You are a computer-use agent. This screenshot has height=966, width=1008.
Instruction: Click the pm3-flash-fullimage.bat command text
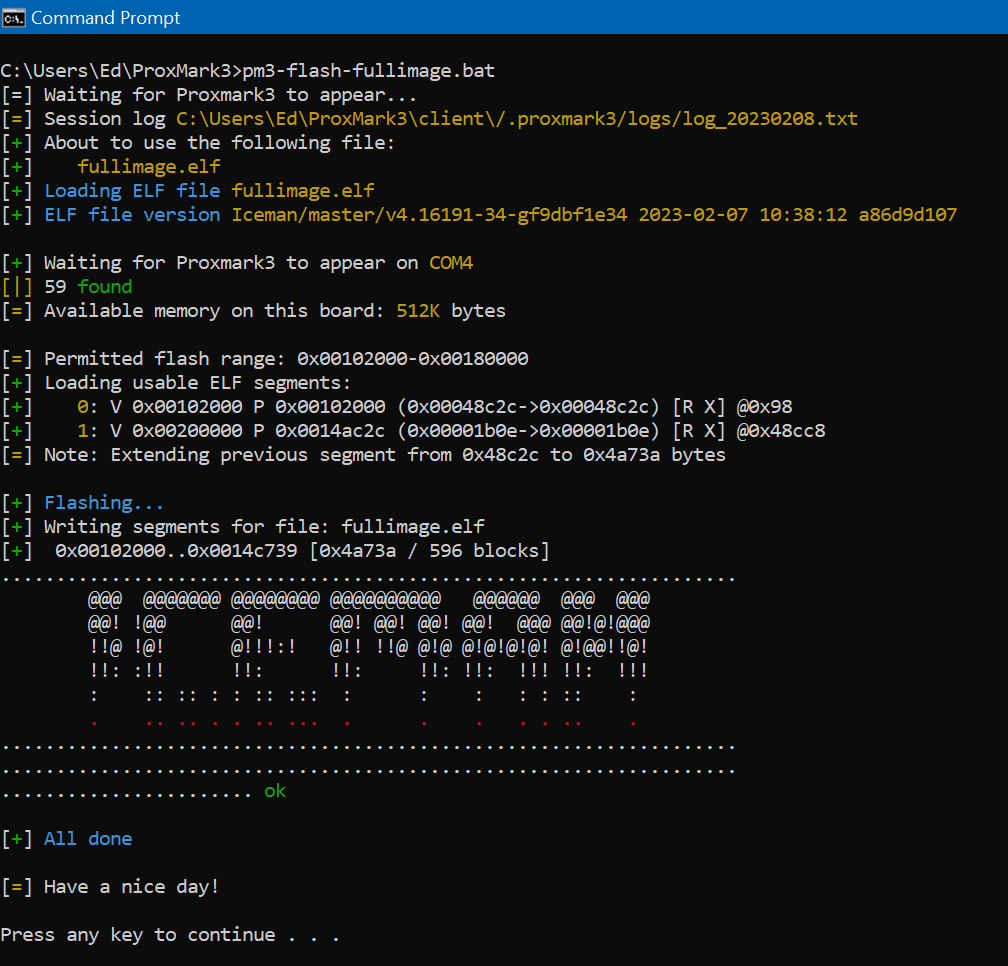pyautogui.click(x=368, y=71)
